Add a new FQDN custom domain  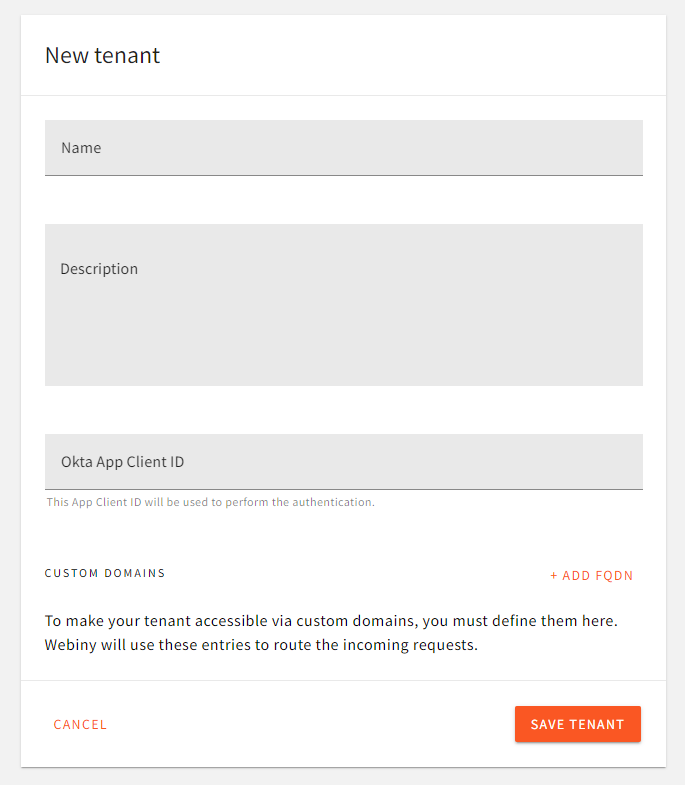point(592,576)
